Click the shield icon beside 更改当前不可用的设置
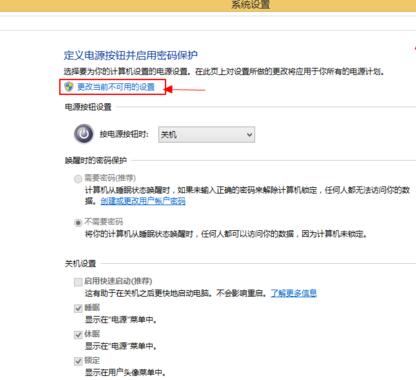The width and height of the screenshot is (416, 380). coord(69,87)
